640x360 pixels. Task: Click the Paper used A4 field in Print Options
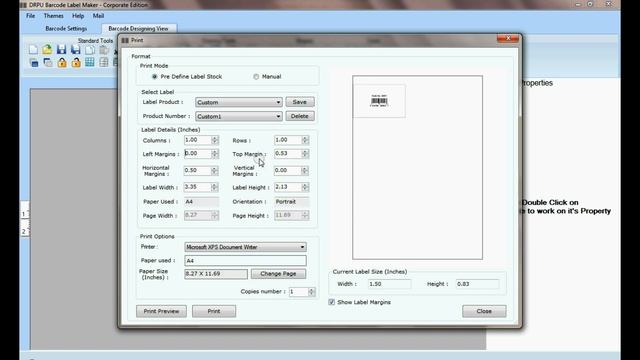point(245,260)
